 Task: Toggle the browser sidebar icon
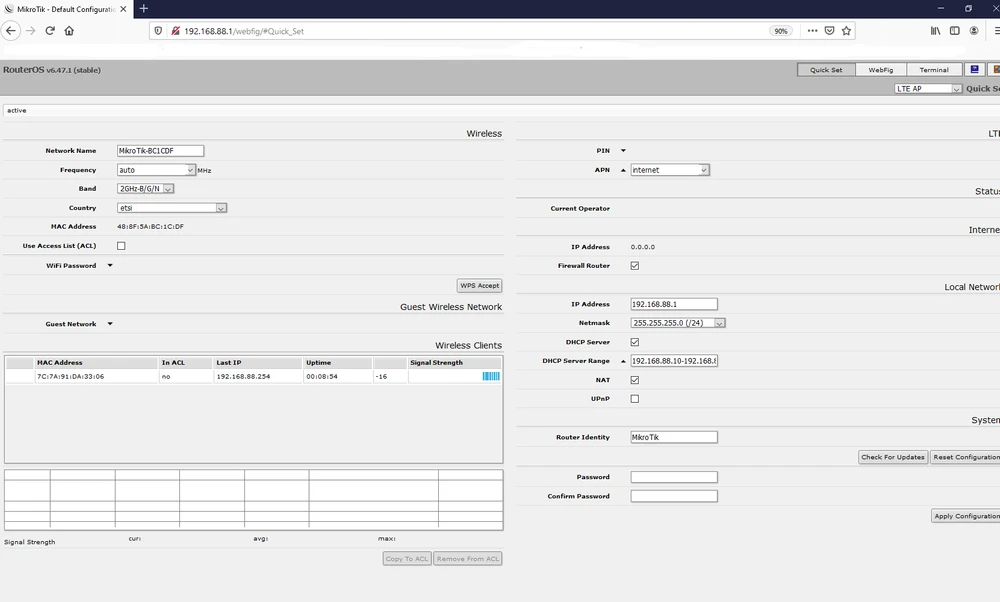point(954,30)
